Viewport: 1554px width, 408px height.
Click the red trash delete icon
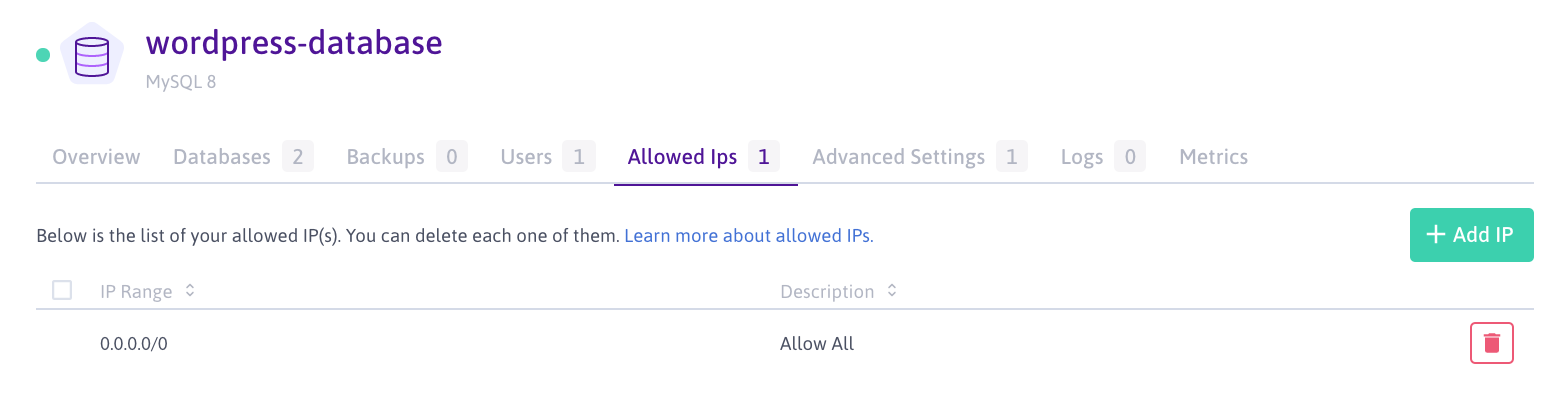[x=1491, y=343]
